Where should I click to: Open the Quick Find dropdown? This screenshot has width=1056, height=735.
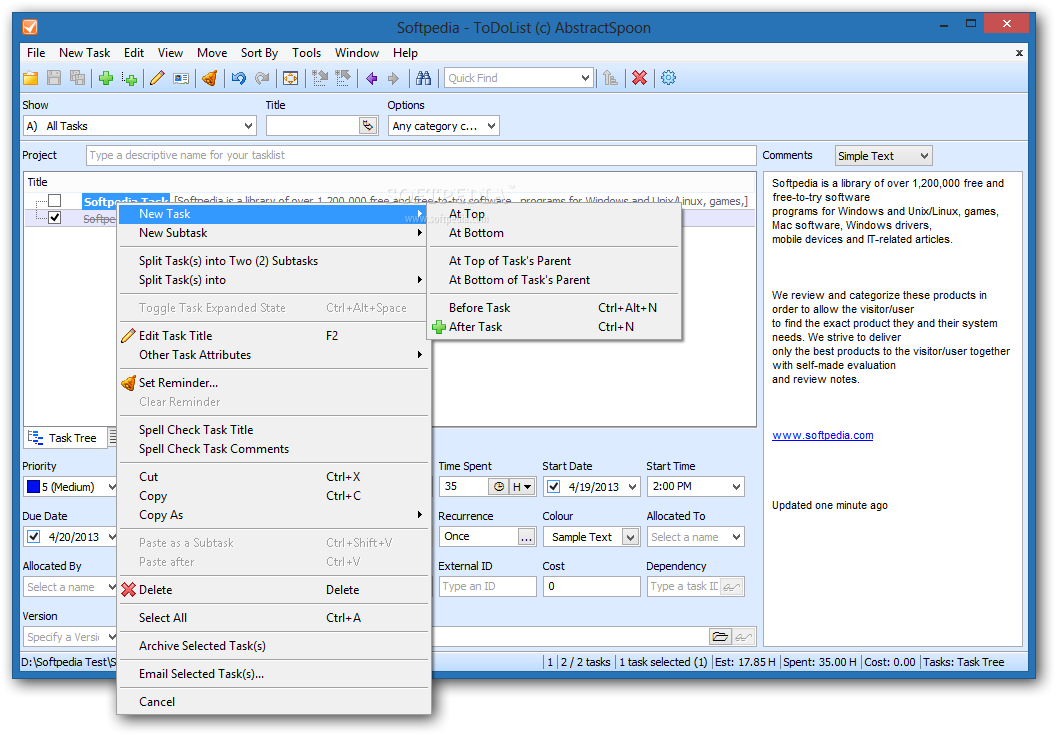585,78
